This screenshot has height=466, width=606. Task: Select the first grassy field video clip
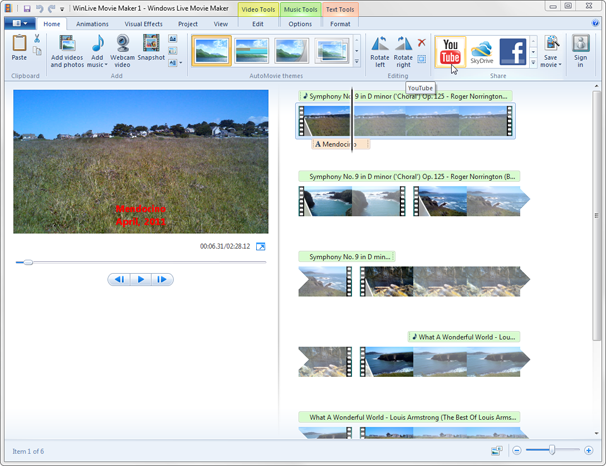[405, 121]
